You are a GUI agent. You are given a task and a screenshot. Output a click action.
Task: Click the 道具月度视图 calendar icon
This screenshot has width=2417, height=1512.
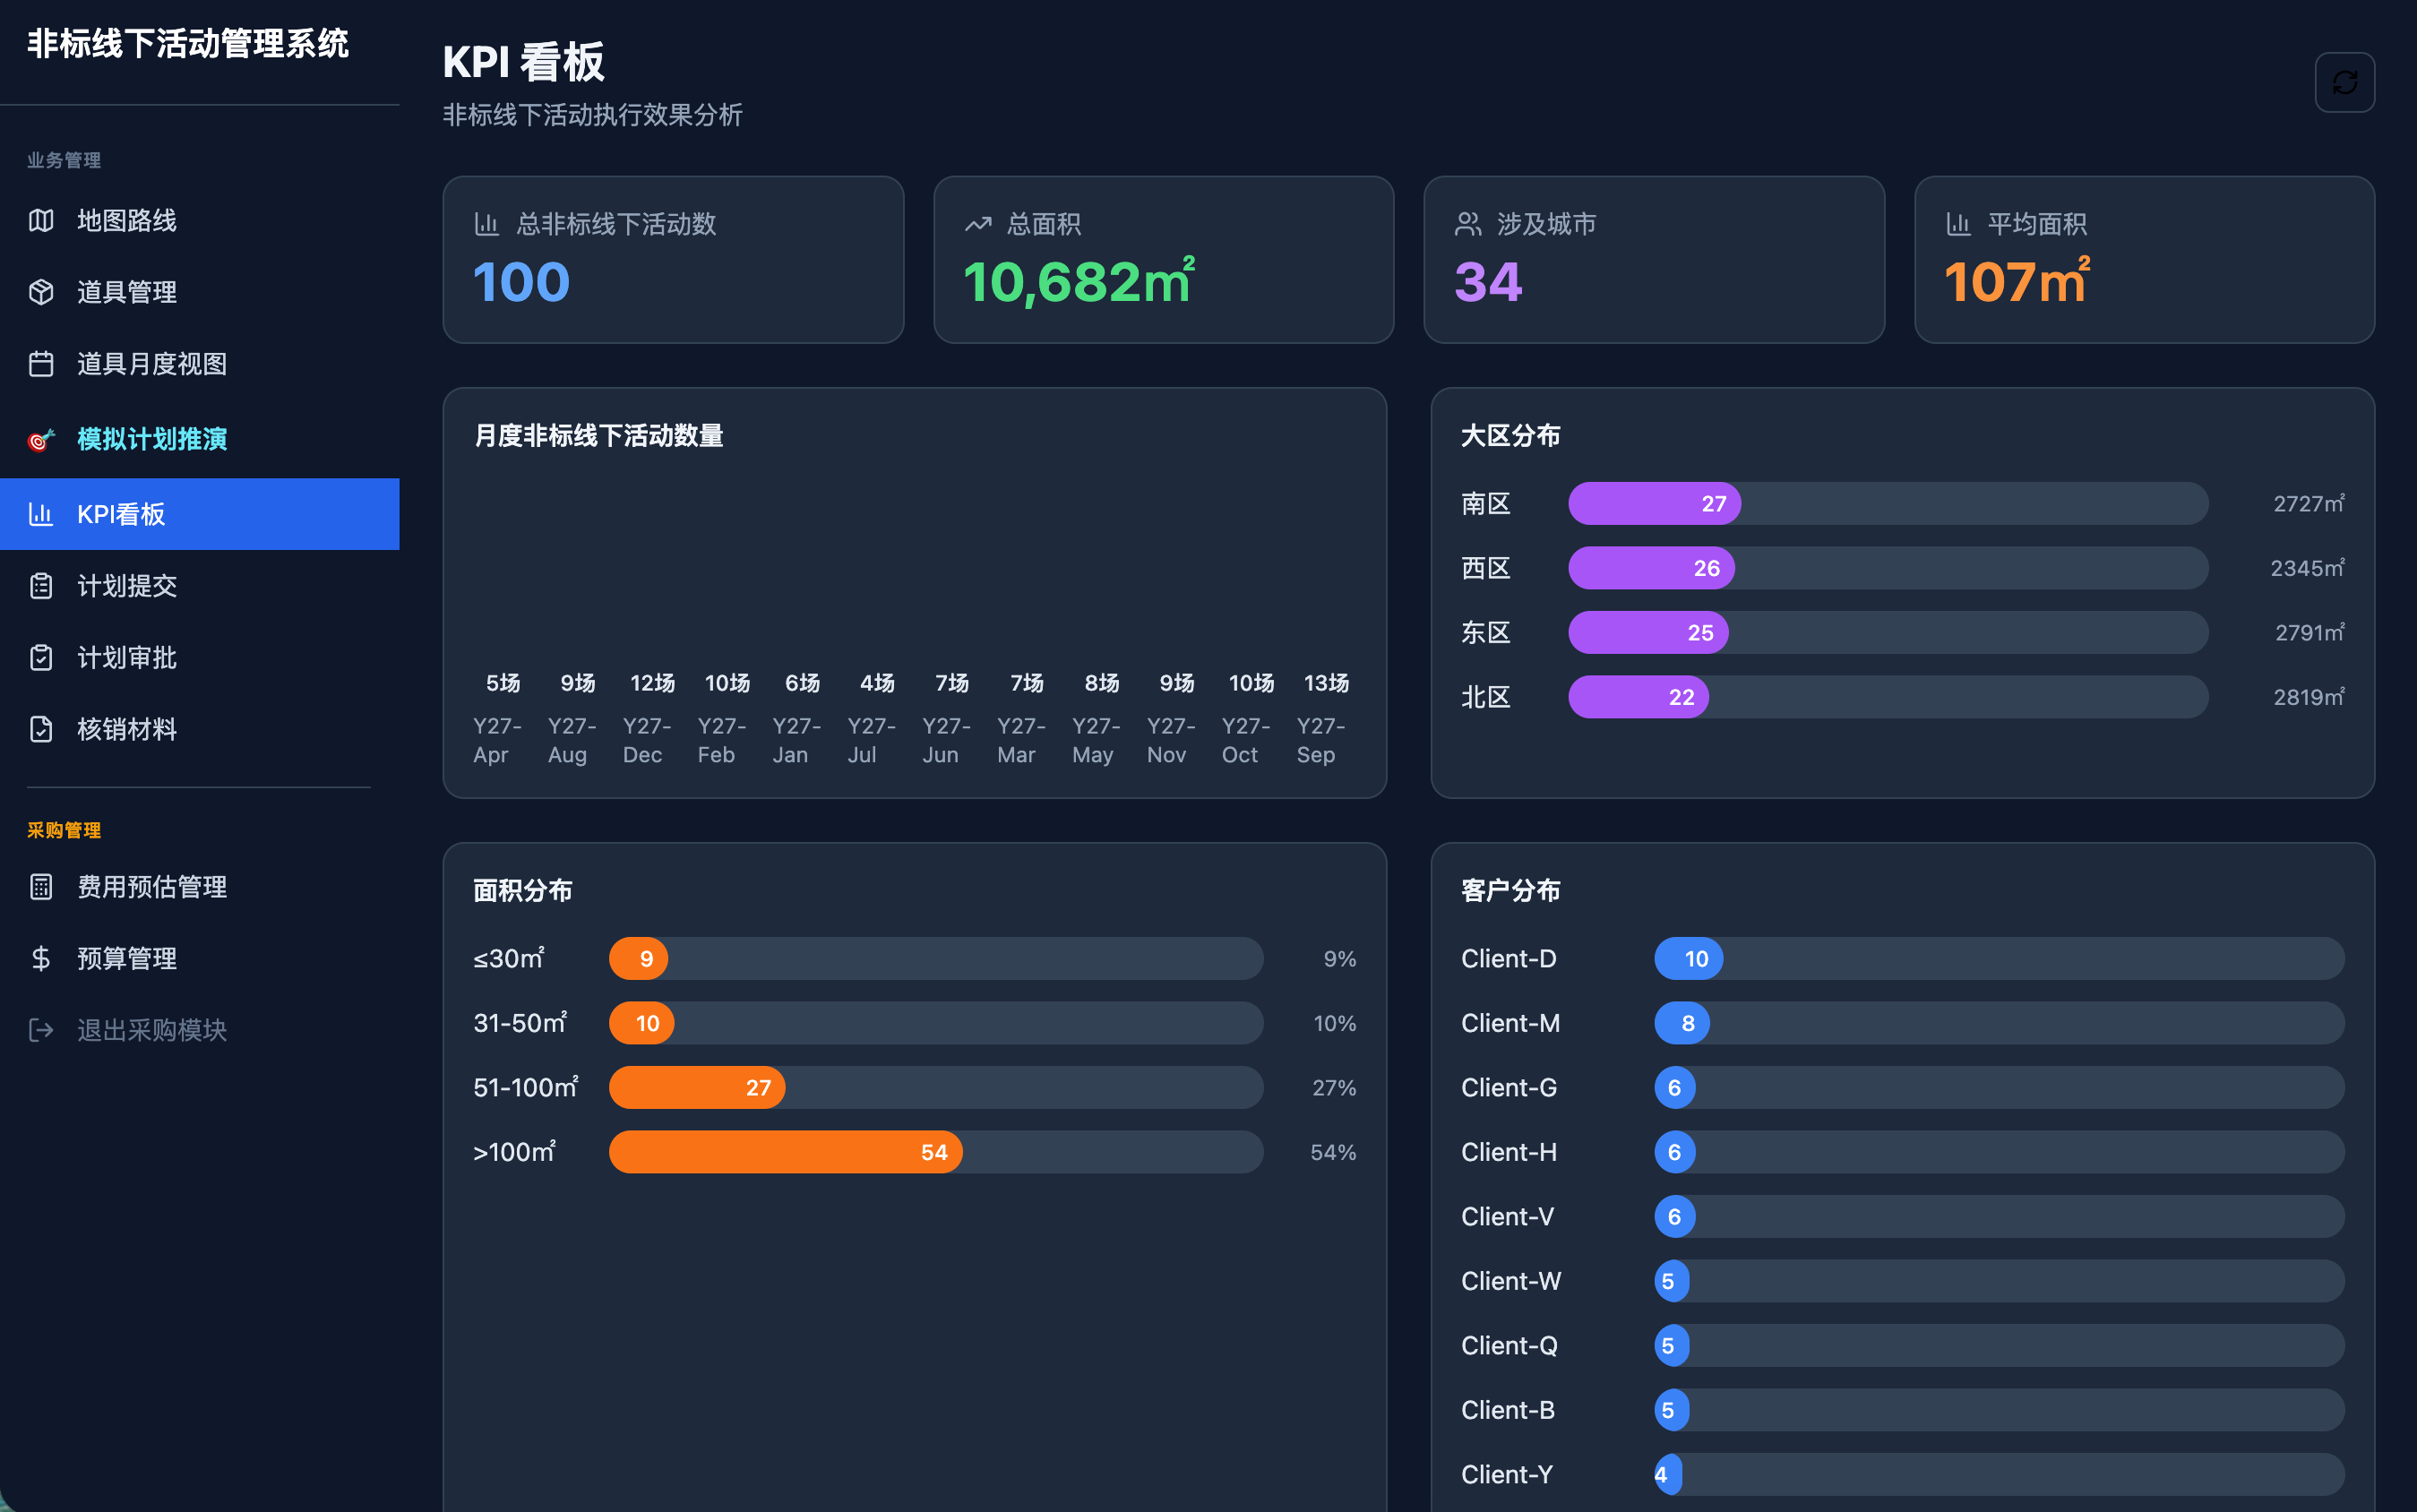[x=41, y=364]
